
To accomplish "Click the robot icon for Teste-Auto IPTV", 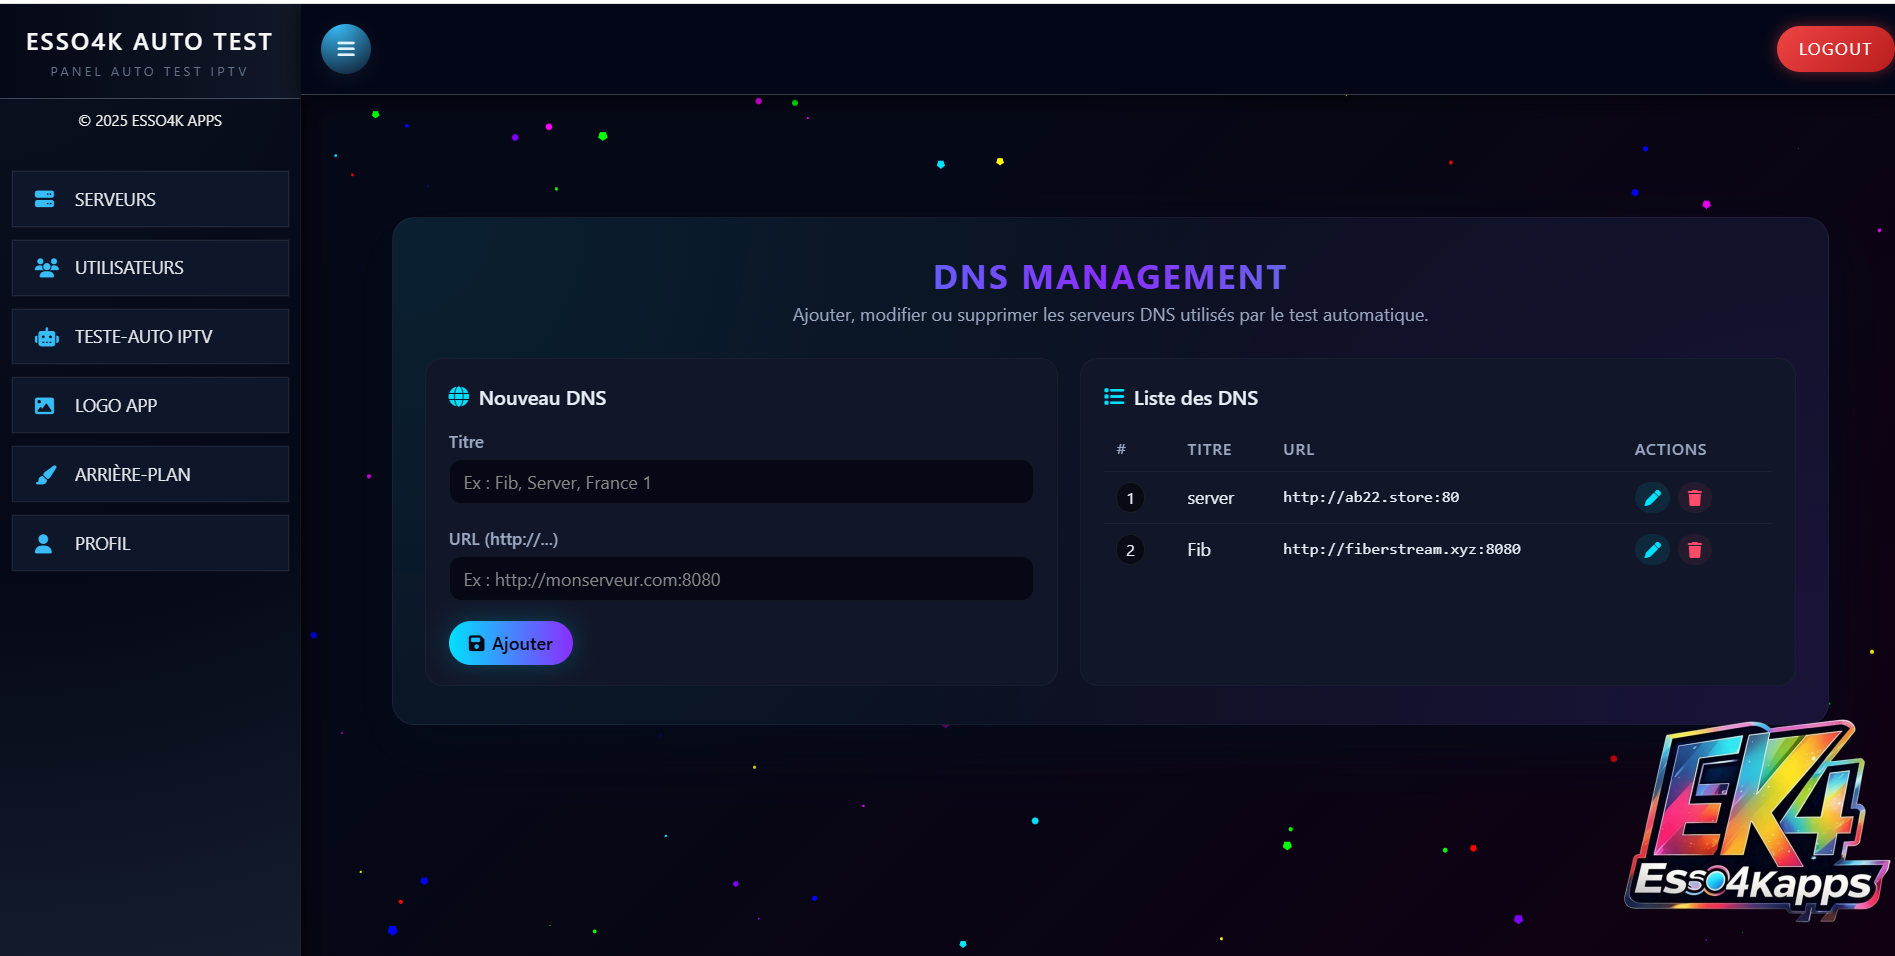I will 46,337.
